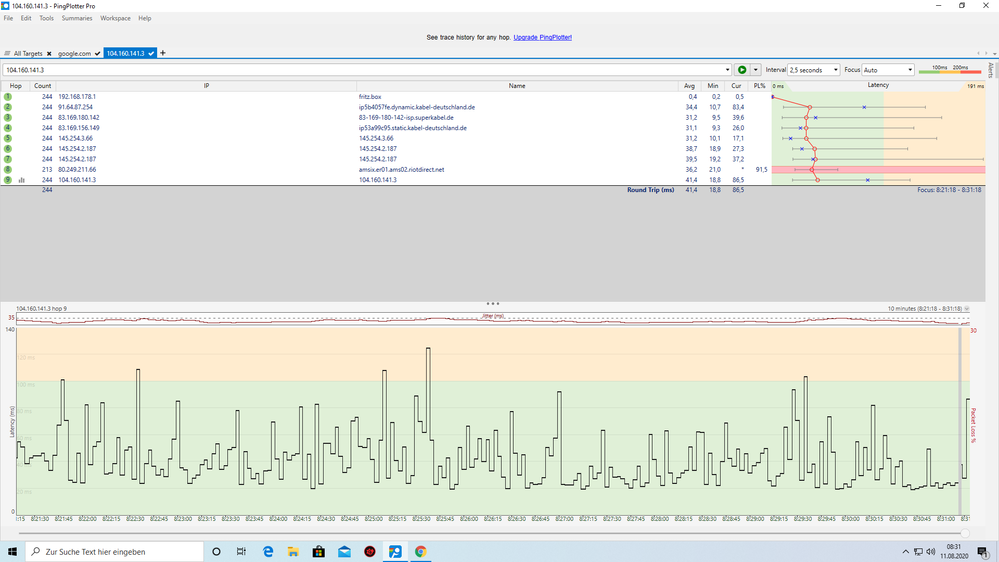Open the dropdown arrow beside the play button
Screen dimensions: 999x562
pyautogui.click(x=755, y=70)
